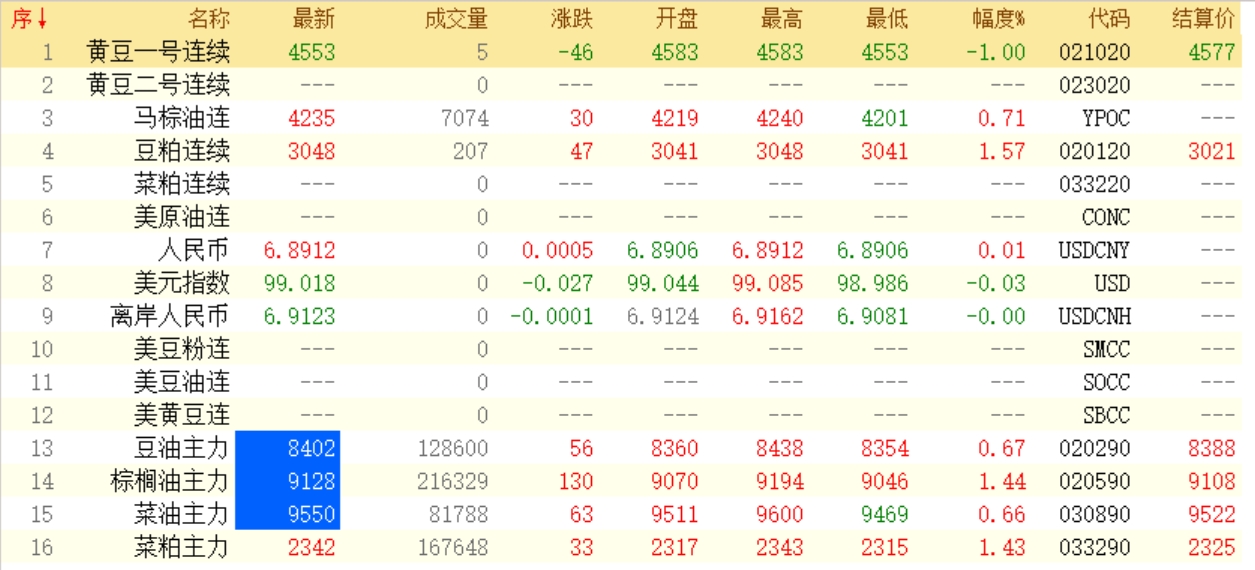Select the 黄豆一号连续 row
Screen dimensions: 1255x570
pos(158,52)
